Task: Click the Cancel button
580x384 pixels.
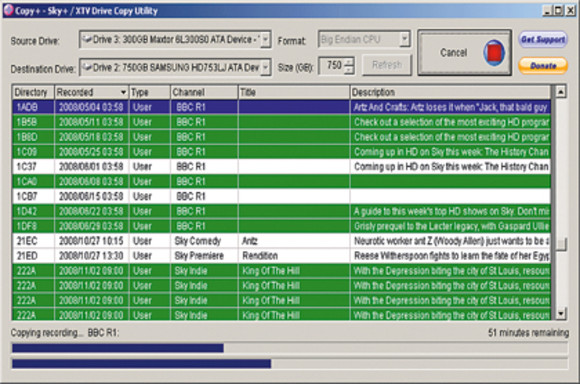Action: (x=465, y=53)
